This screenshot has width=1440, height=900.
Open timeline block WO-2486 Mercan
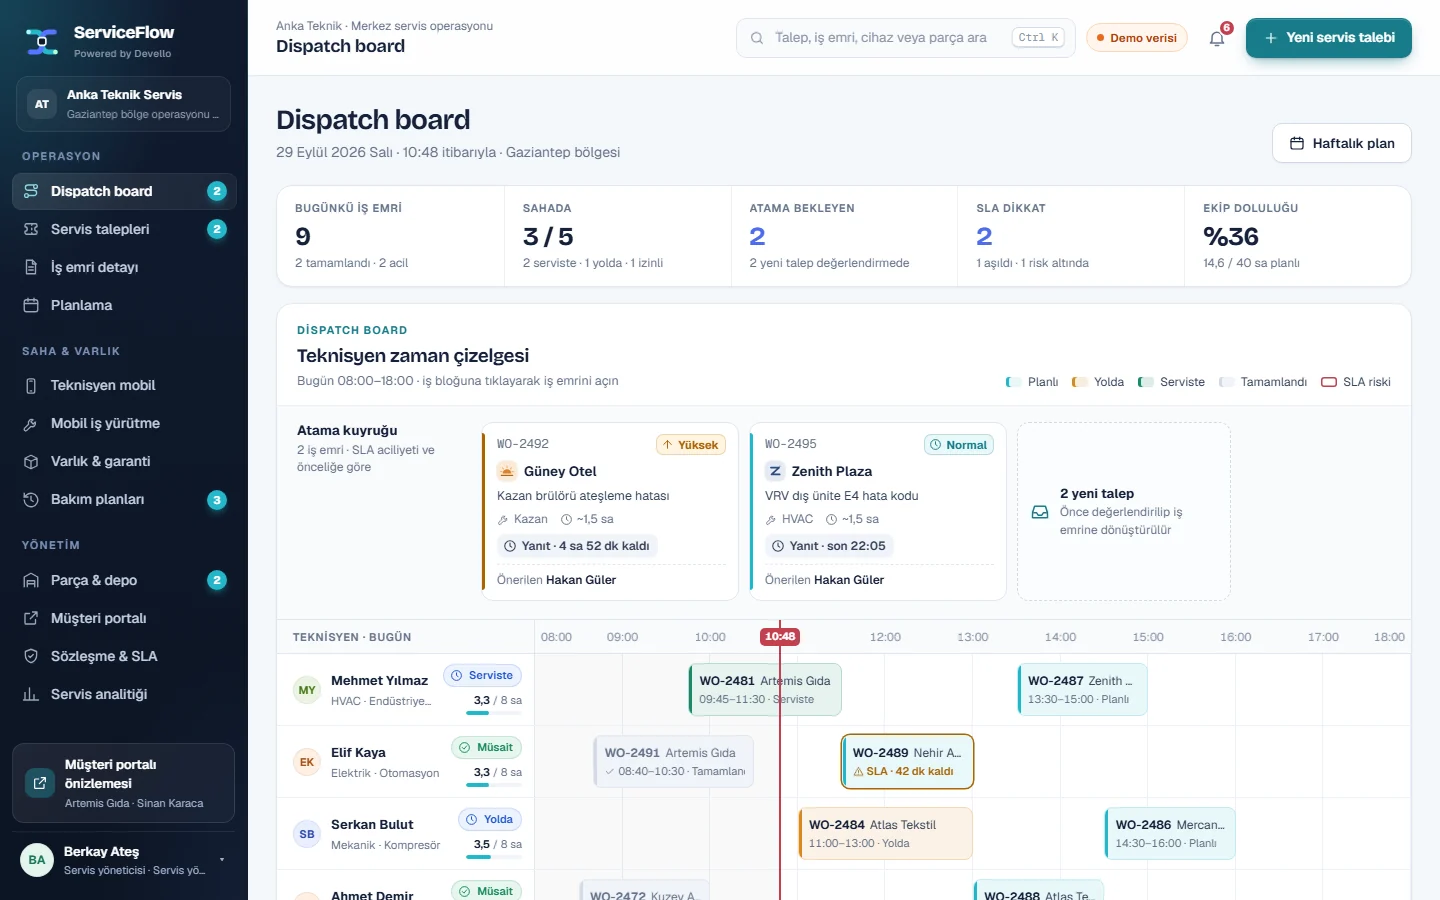coord(1170,834)
